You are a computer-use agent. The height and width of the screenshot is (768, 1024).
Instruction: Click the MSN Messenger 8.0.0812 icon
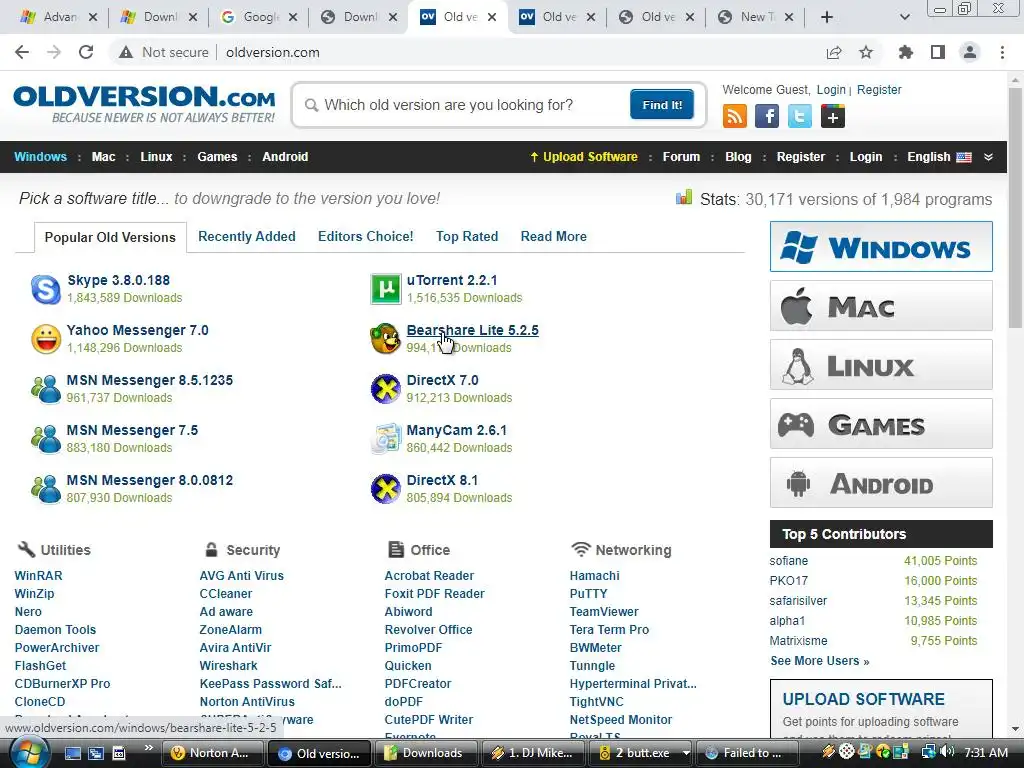point(46,489)
